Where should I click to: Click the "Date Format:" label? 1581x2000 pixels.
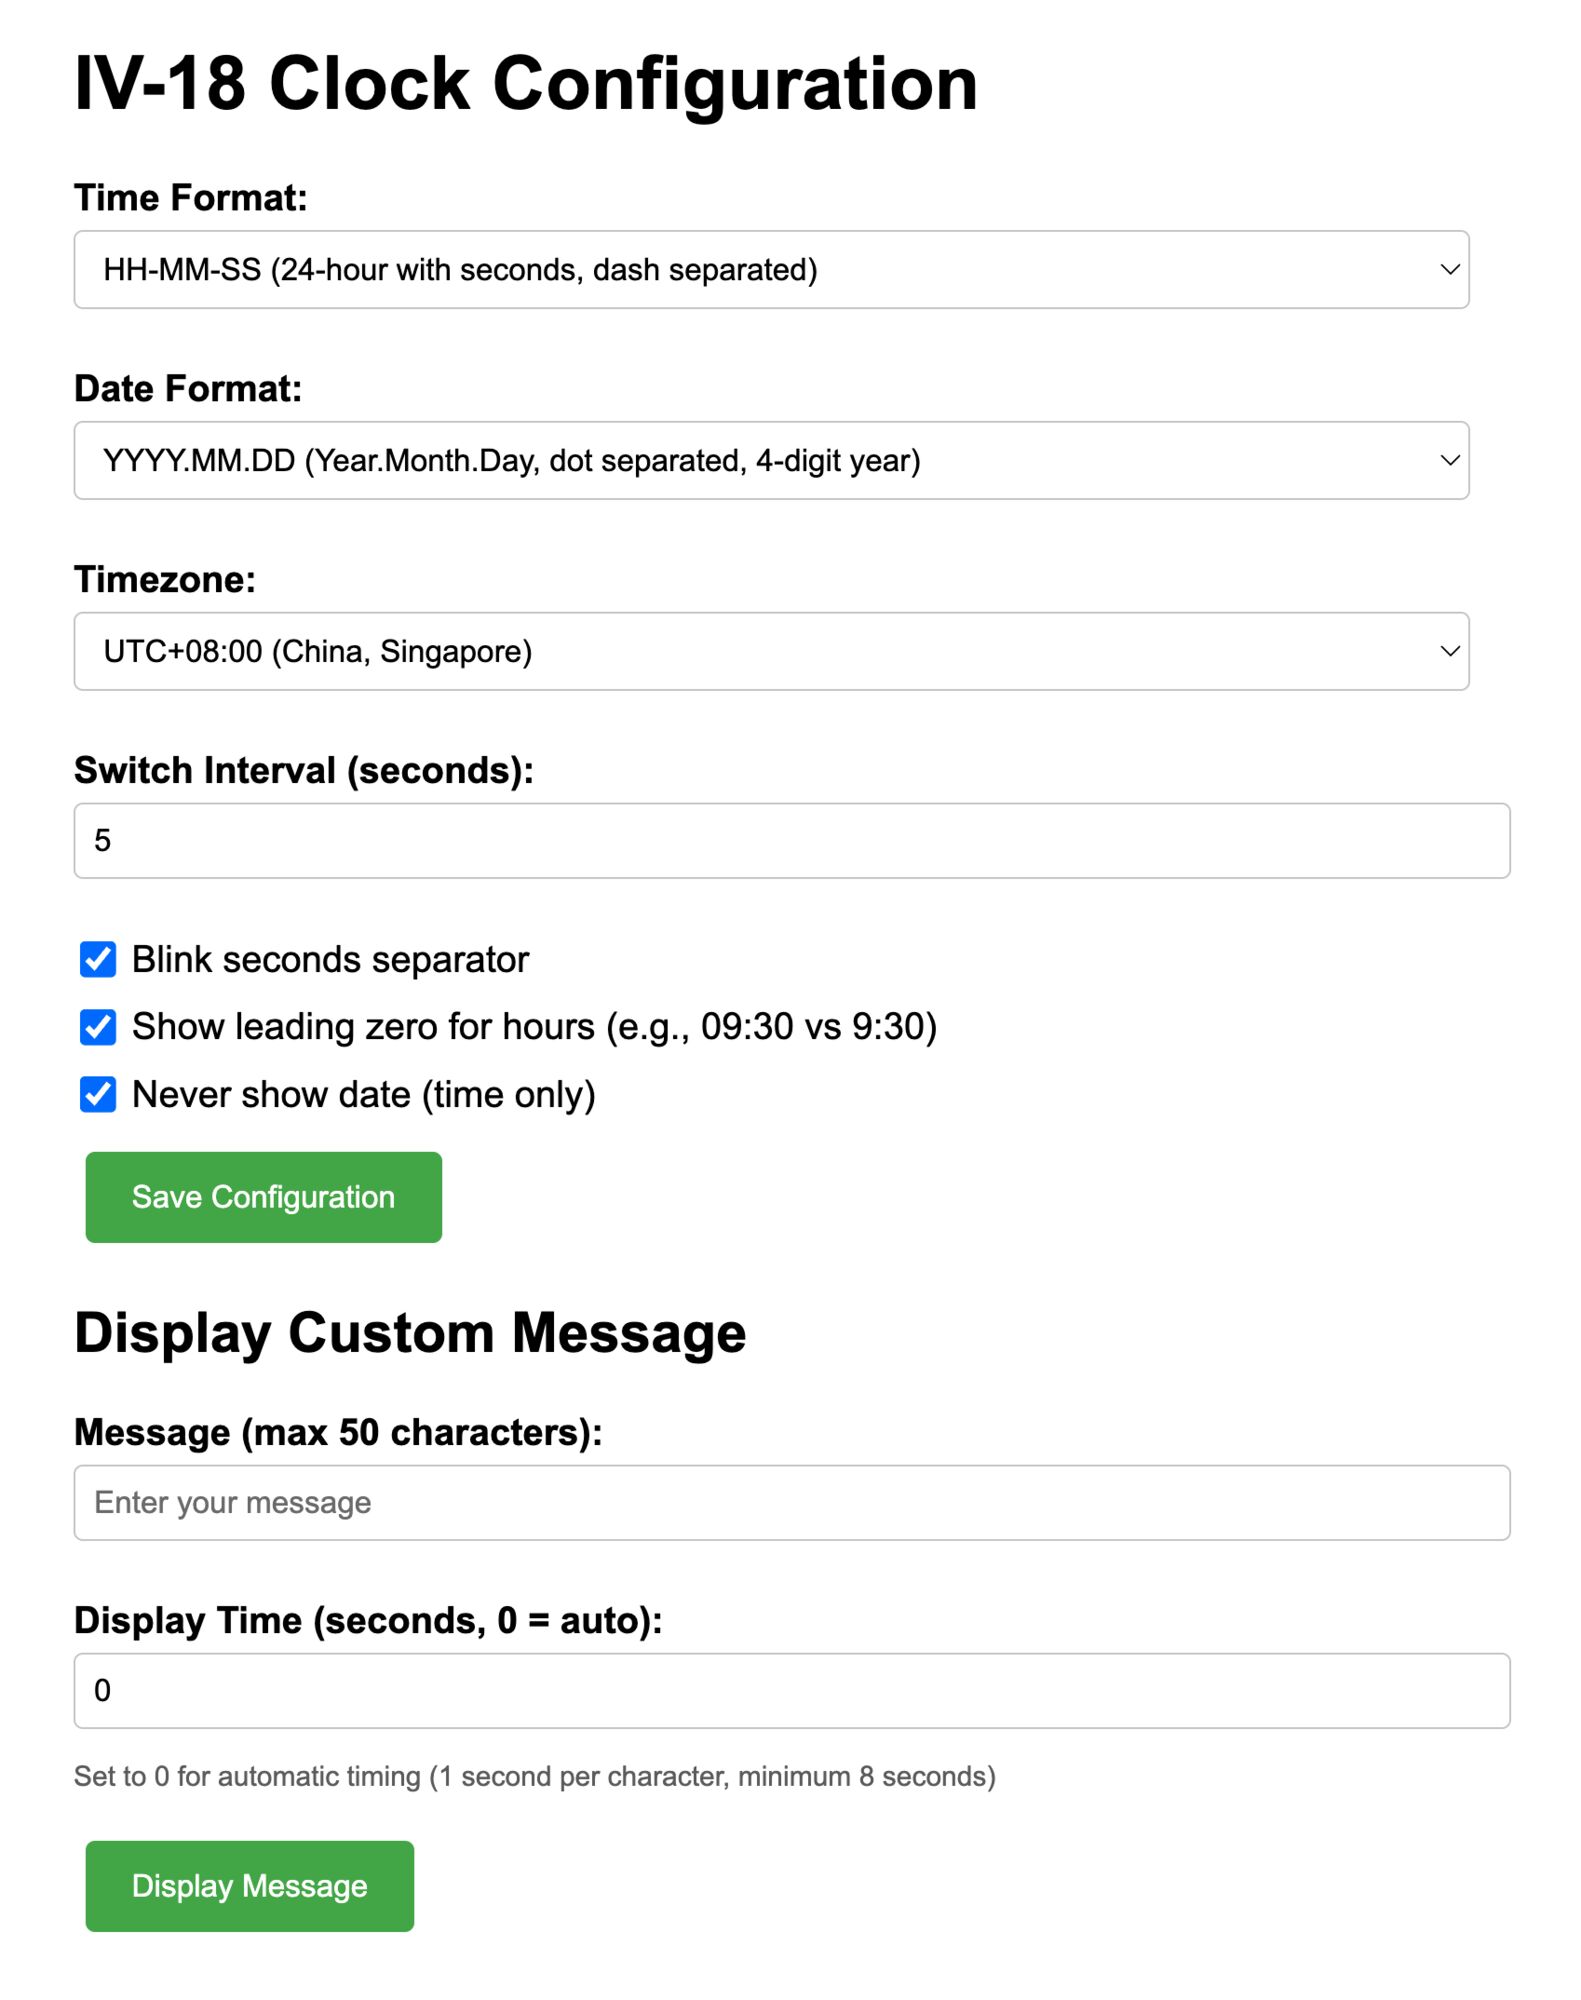188,389
